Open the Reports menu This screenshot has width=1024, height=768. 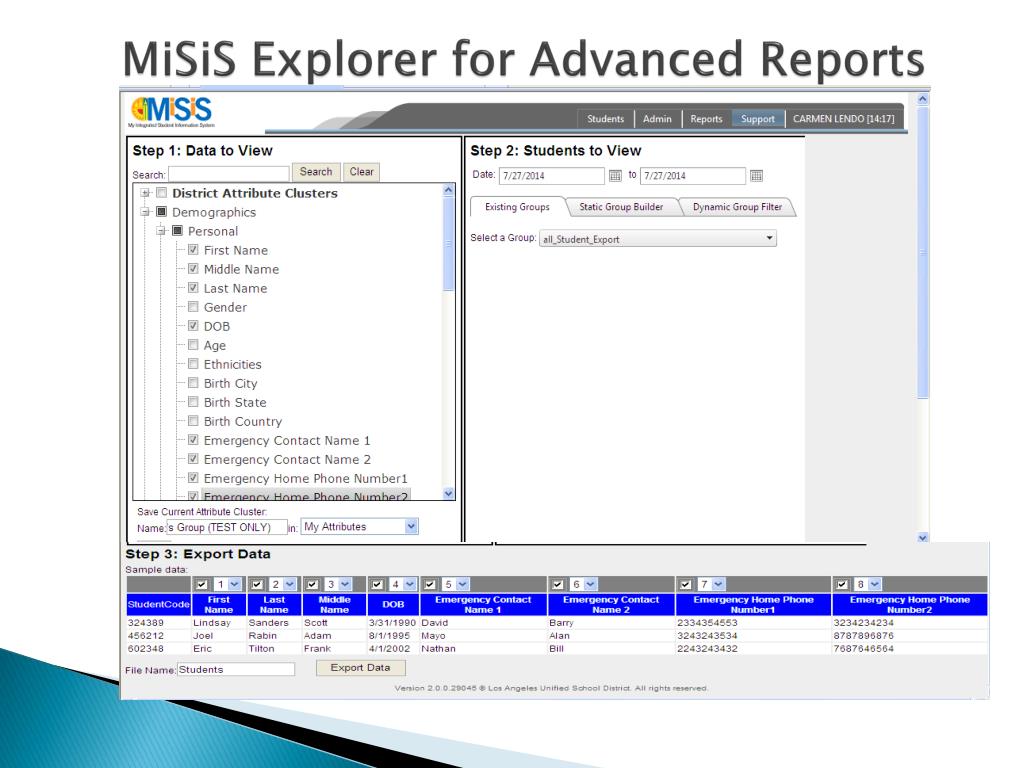tap(706, 119)
